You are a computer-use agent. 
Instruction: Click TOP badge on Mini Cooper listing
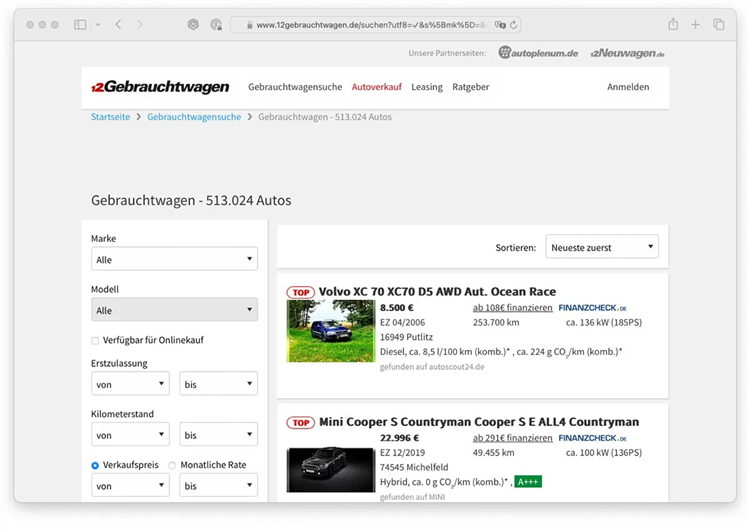click(301, 422)
